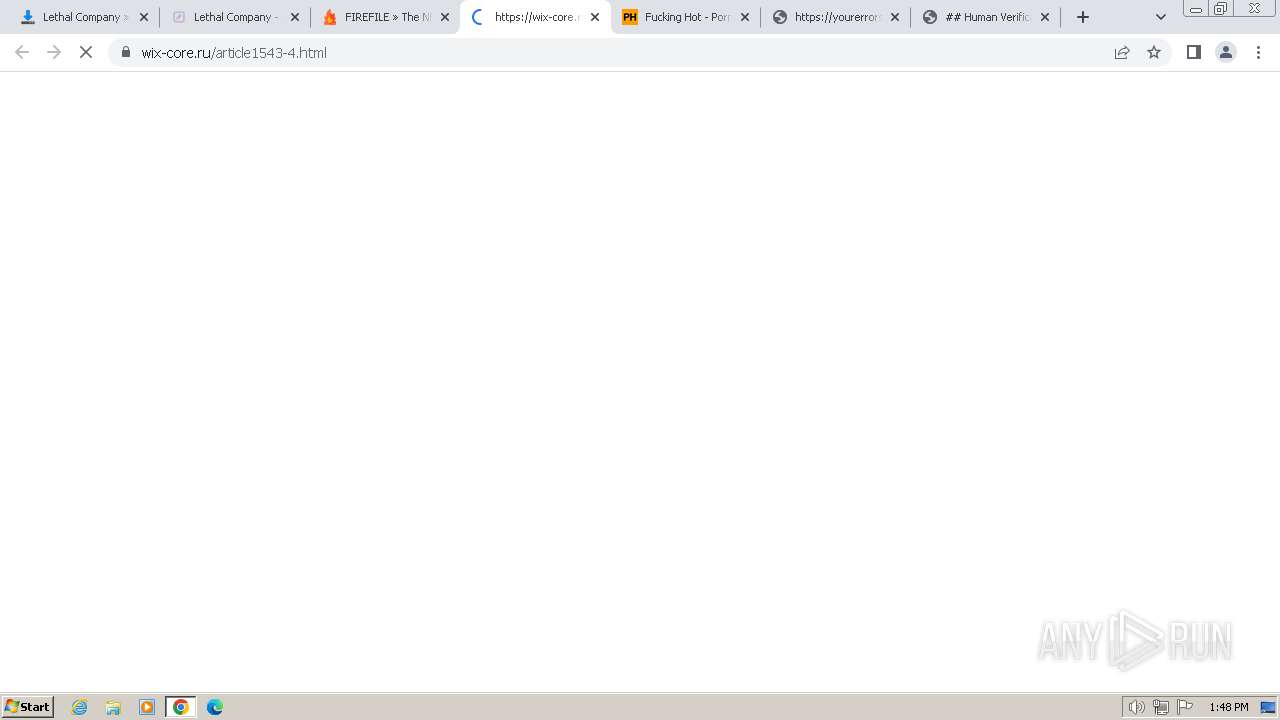Open the FIREFILE tab

pyautogui.click(x=385, y=17)
